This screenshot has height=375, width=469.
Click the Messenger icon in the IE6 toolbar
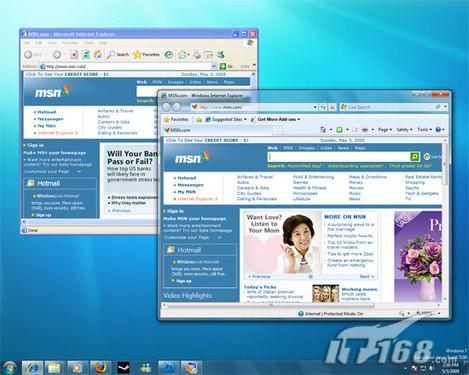[x=220, y=55]
